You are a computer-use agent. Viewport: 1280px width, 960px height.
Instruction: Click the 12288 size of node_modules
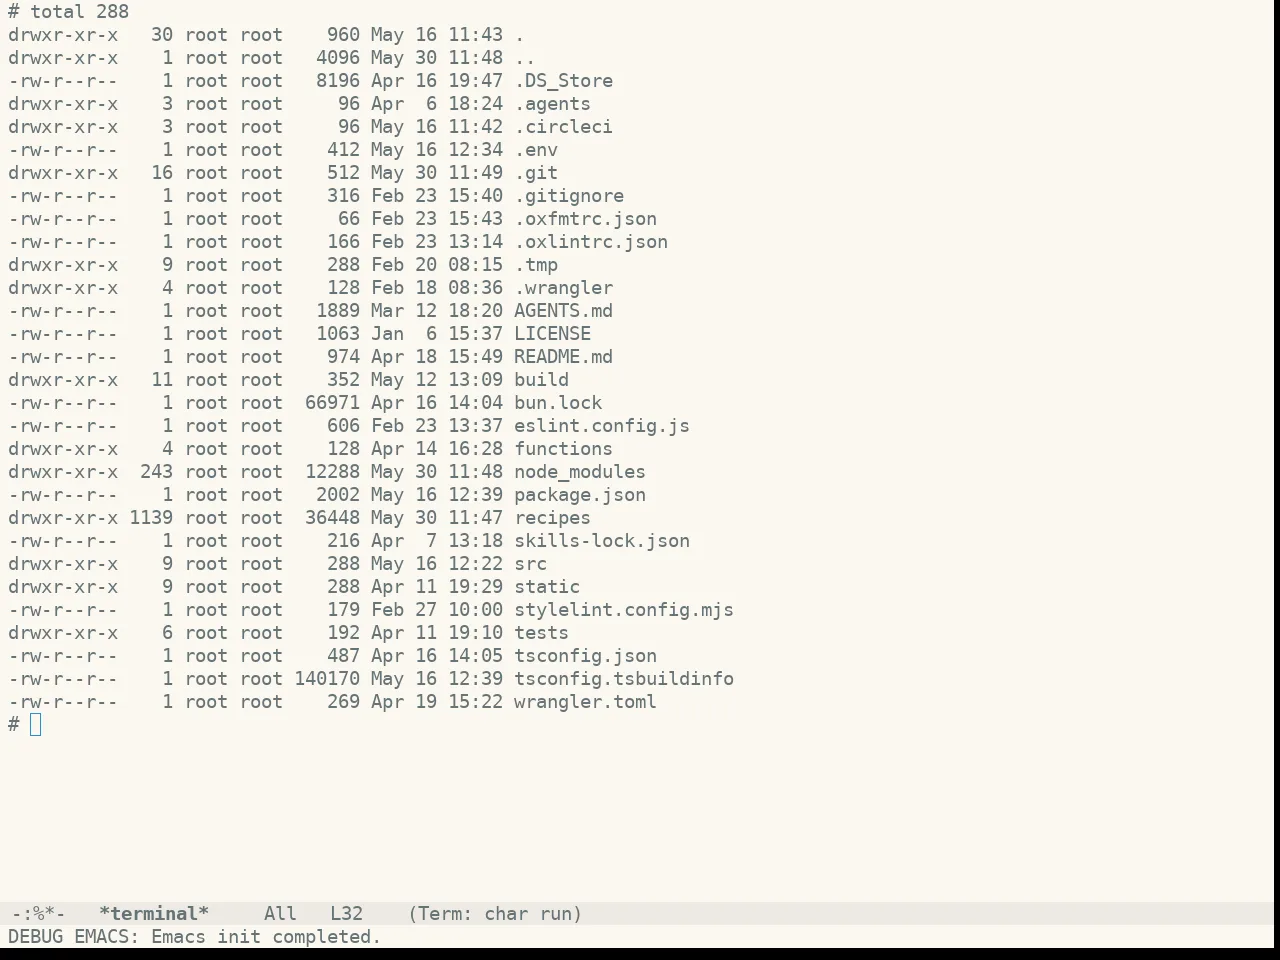pos(333,472)
